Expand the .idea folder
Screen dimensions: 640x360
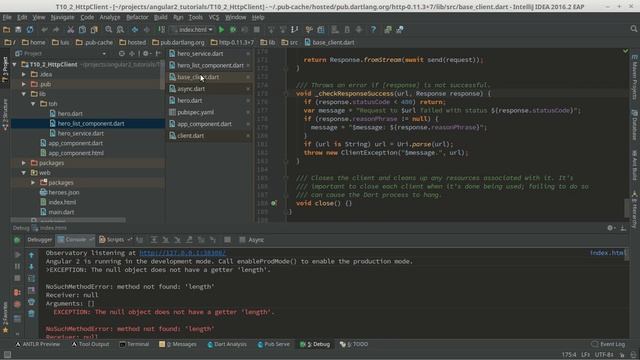[24, 74]
